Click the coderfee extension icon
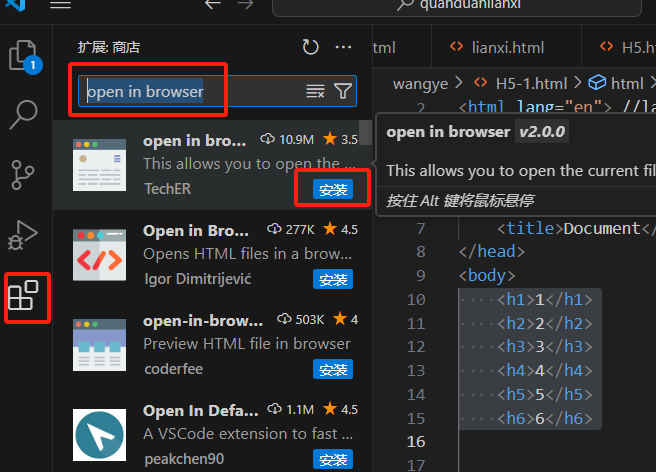The width and height of the screenshot is (656, 472). coord(99,345)
